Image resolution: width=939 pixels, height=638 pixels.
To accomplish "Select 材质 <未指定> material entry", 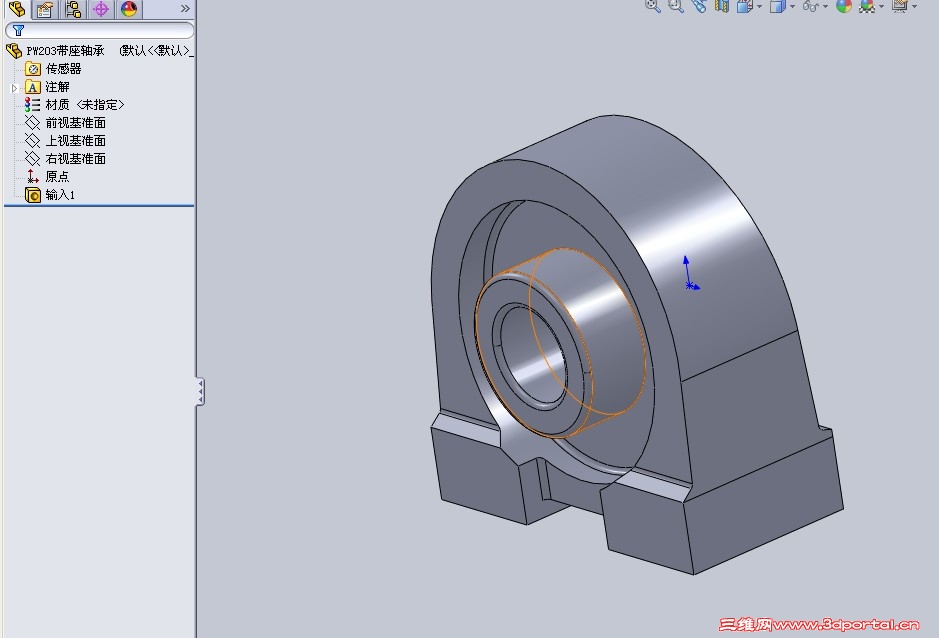I will (x=74, y=105).
